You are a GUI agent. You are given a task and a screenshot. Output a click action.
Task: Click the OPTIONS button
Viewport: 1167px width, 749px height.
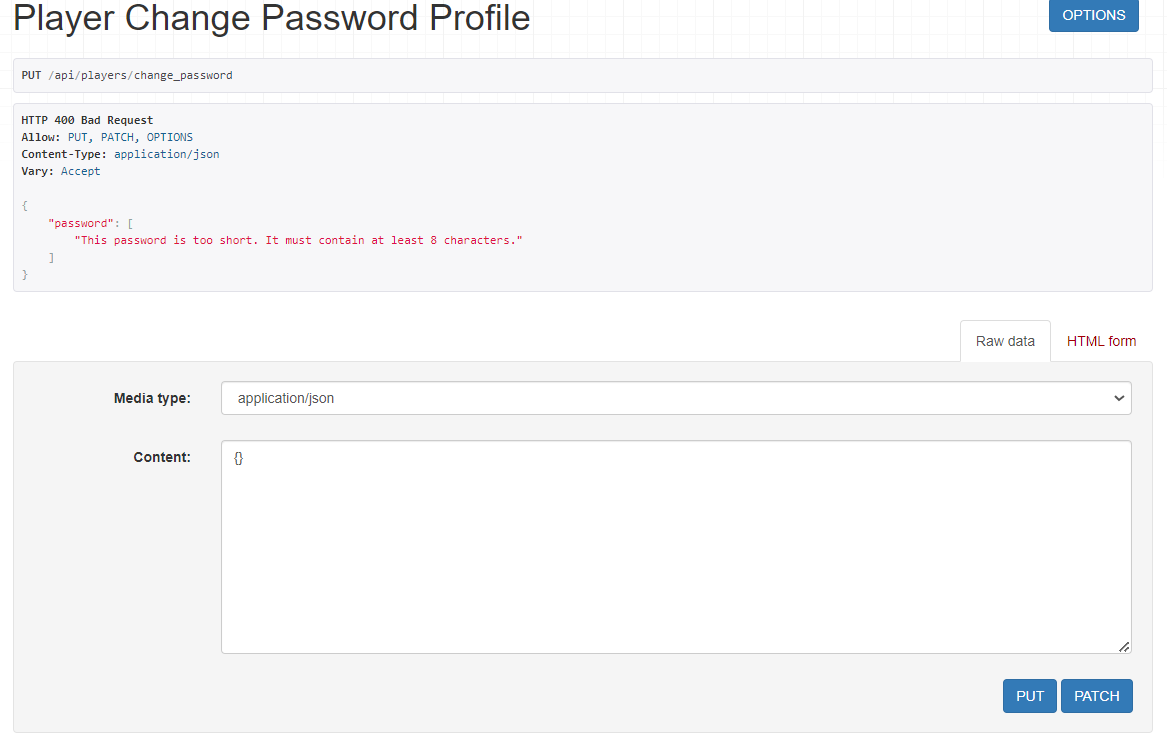(1093, 15)
